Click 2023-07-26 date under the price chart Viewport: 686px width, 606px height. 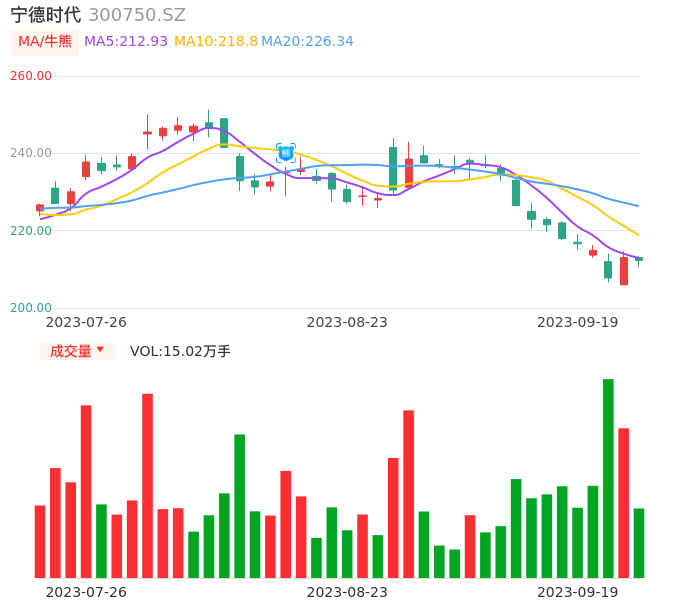[86, 322]
